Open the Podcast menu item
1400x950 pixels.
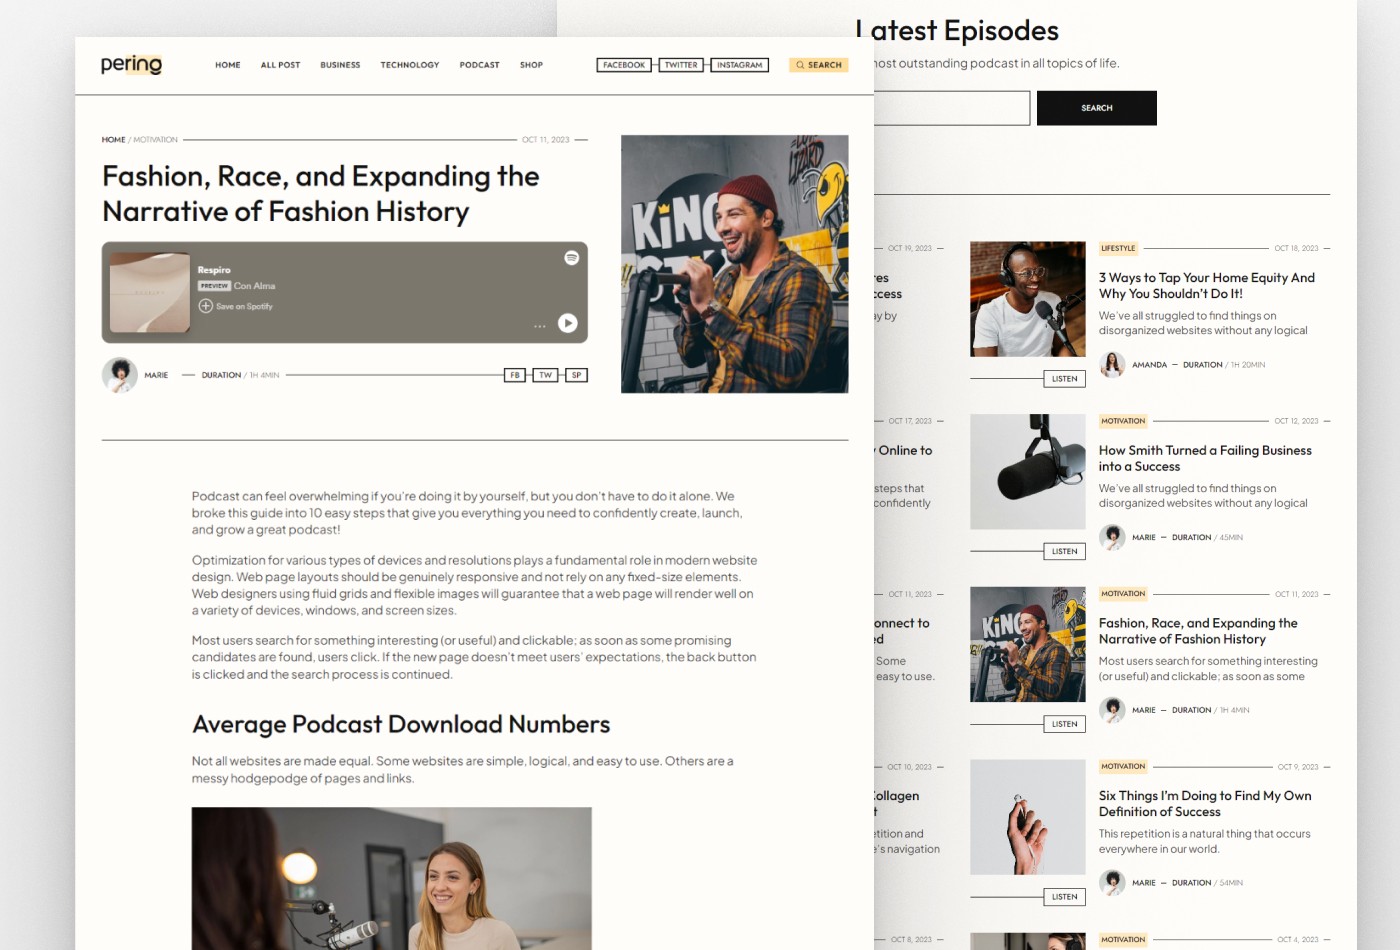(x=479, y=65)
